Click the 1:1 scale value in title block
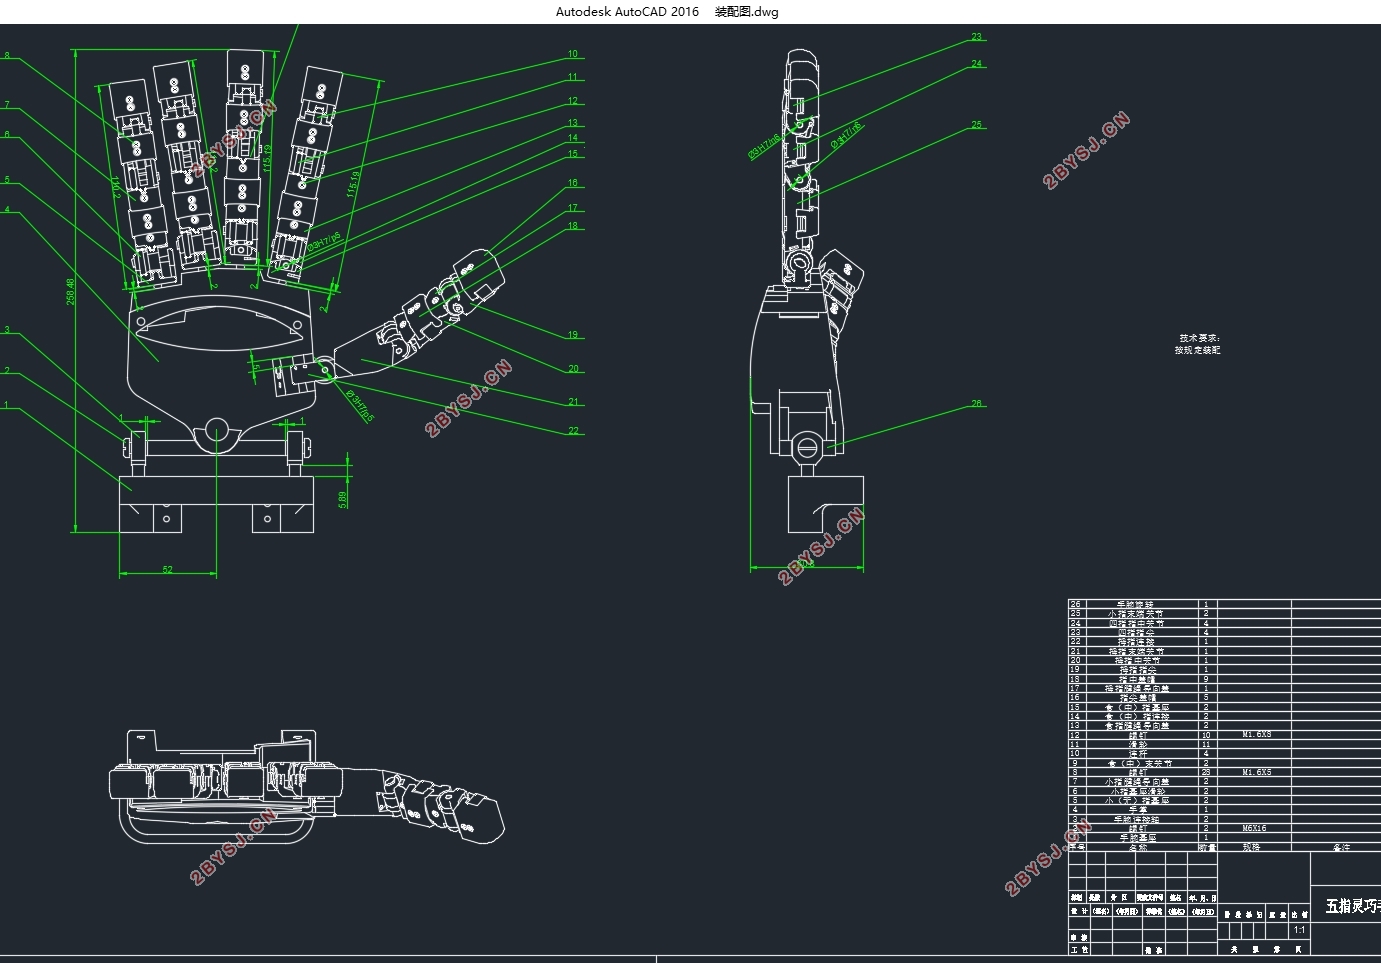Image resolution: width=1381 pixels, height=963 pixels. 1299,930
